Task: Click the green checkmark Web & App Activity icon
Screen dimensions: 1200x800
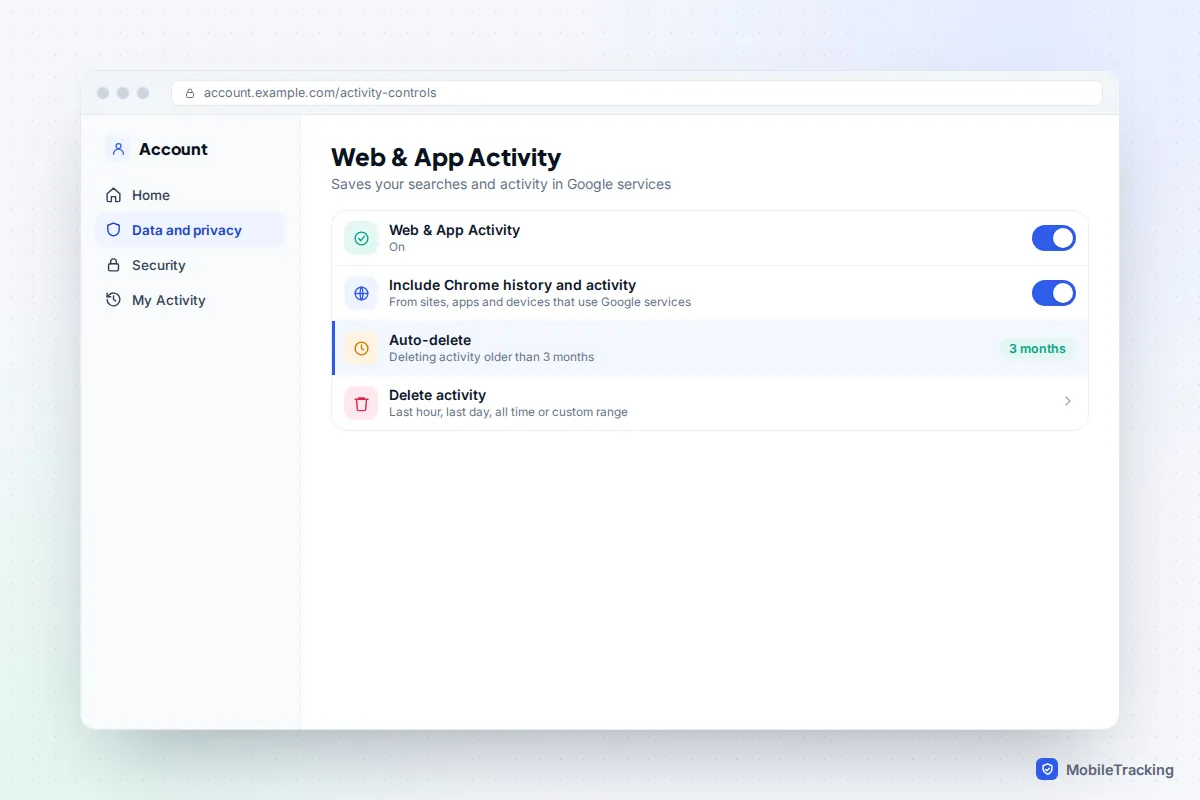Action: [x=361, y=238]
